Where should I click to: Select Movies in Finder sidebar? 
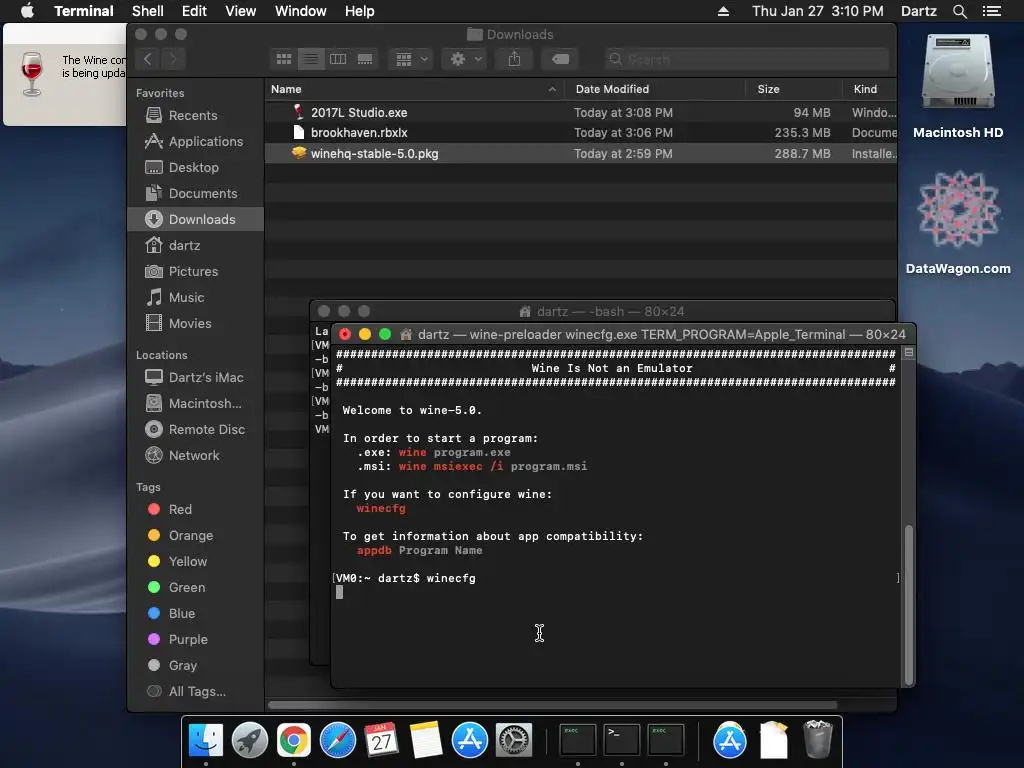196,324
